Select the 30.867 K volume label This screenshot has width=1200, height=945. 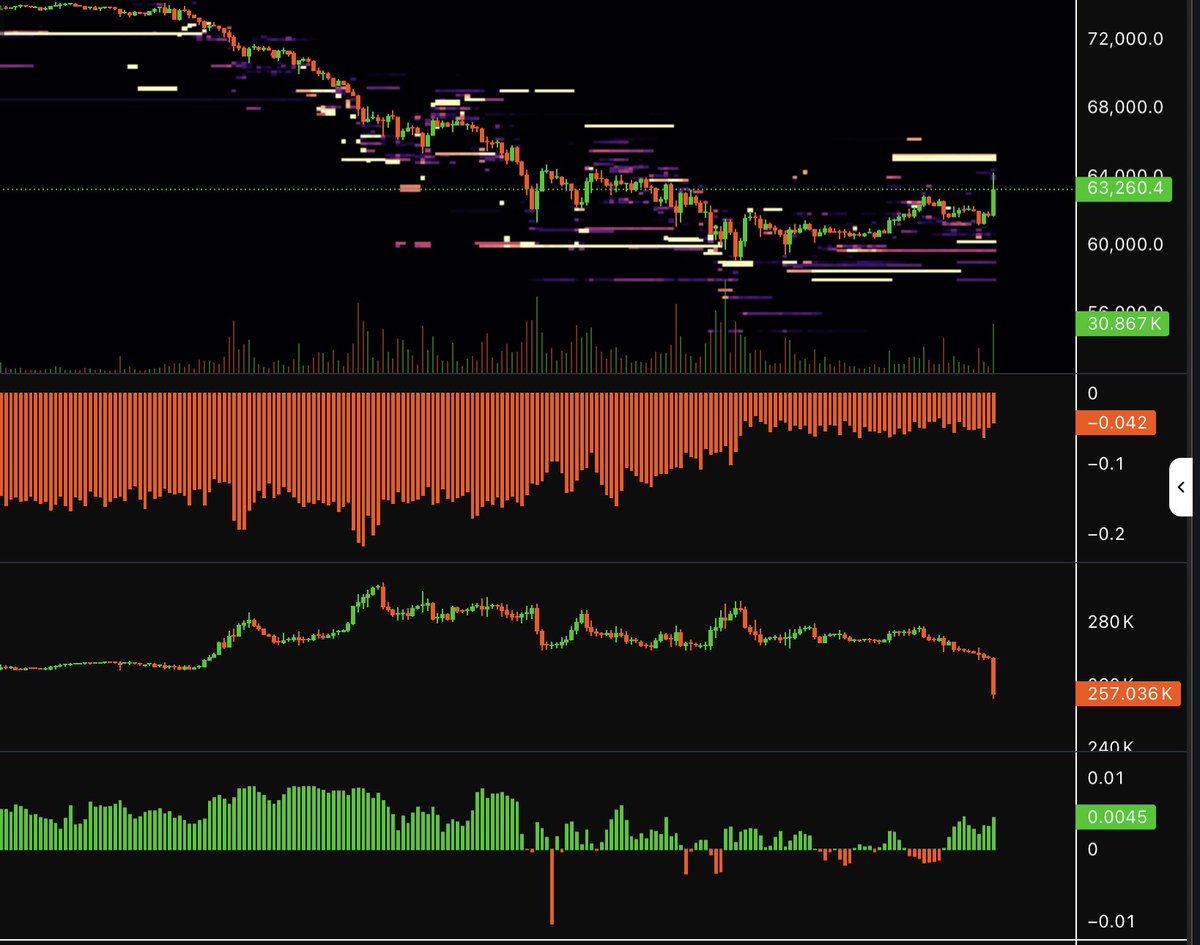tap(1123, 324)
